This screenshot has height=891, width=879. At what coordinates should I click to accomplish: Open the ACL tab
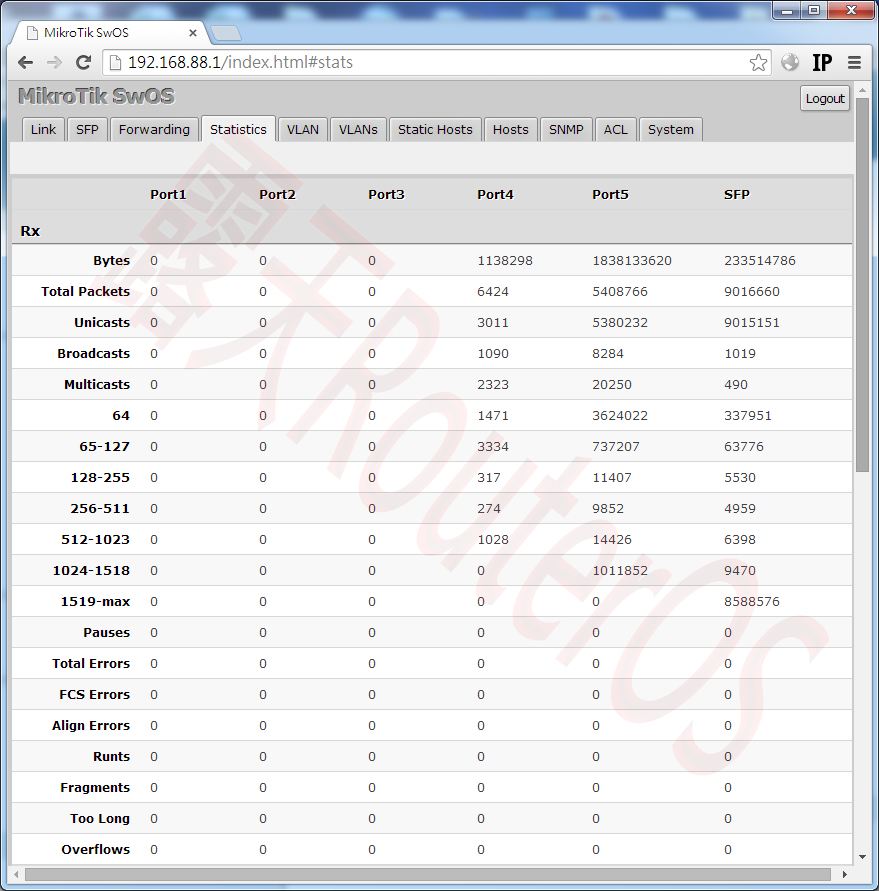coord(615,130)
